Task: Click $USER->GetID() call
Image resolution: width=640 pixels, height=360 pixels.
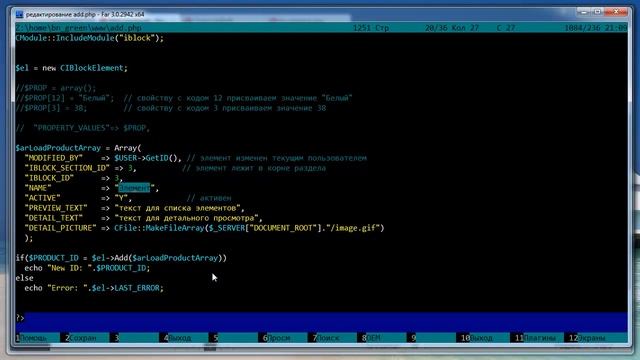Action: tap(145, 158)
